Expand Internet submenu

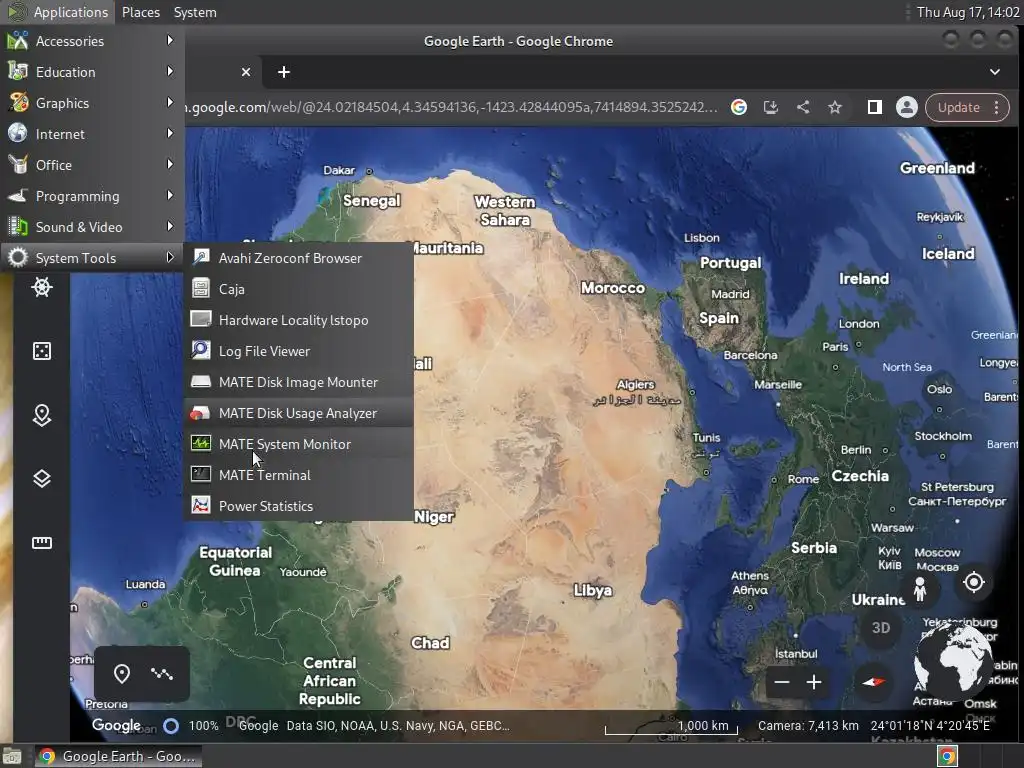click(x=92, y=134)
